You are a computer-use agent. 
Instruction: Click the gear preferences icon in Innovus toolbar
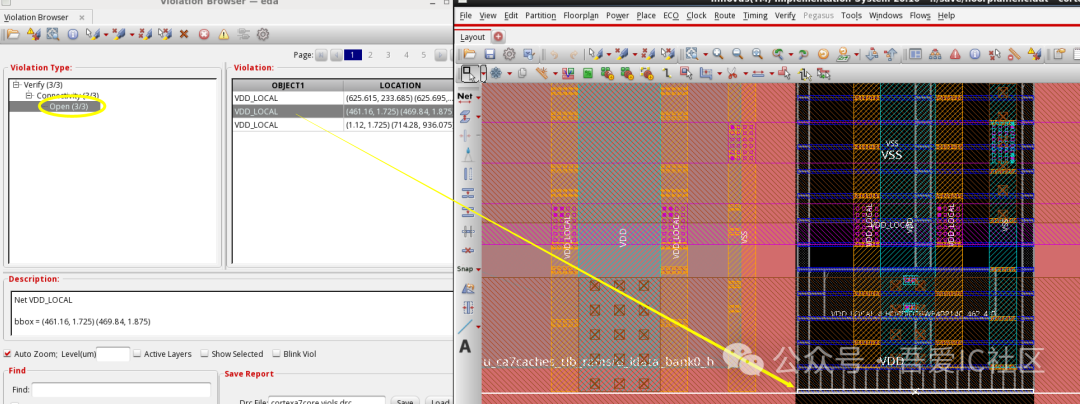tap(510, 54)
